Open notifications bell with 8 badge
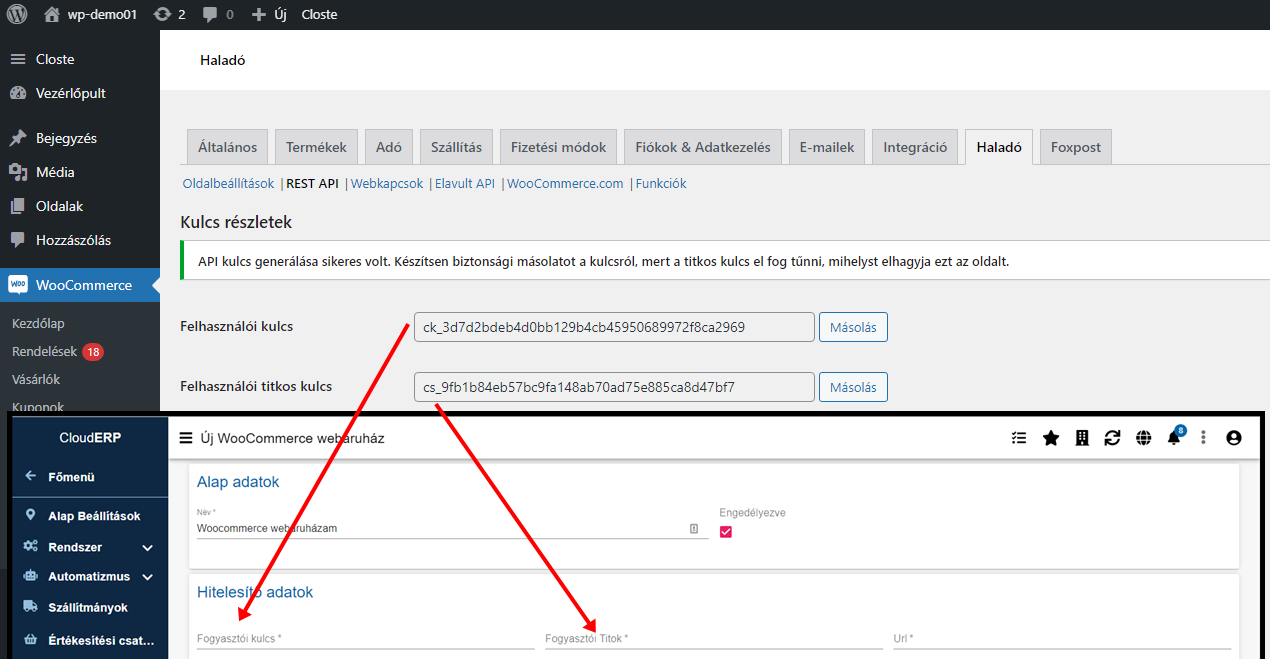1270x659 pixels. [x=1174, y=438]
